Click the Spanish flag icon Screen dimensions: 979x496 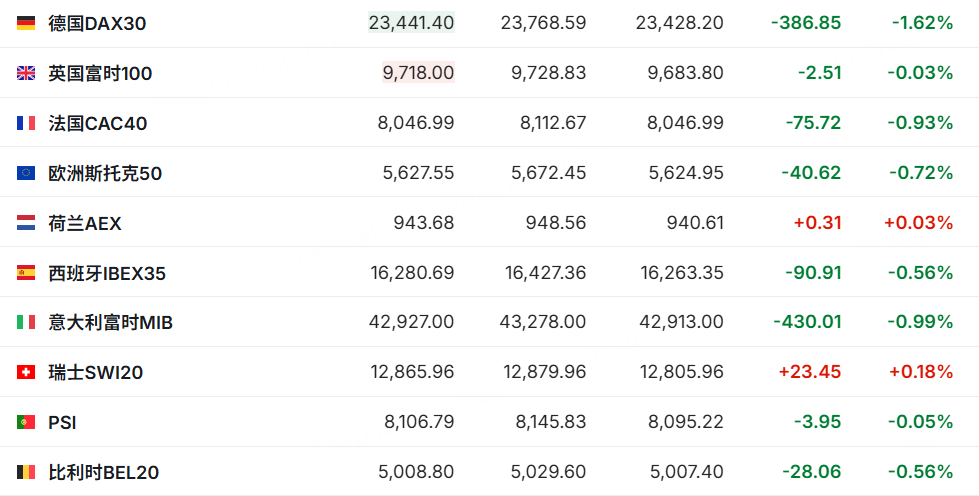[26, 273]
